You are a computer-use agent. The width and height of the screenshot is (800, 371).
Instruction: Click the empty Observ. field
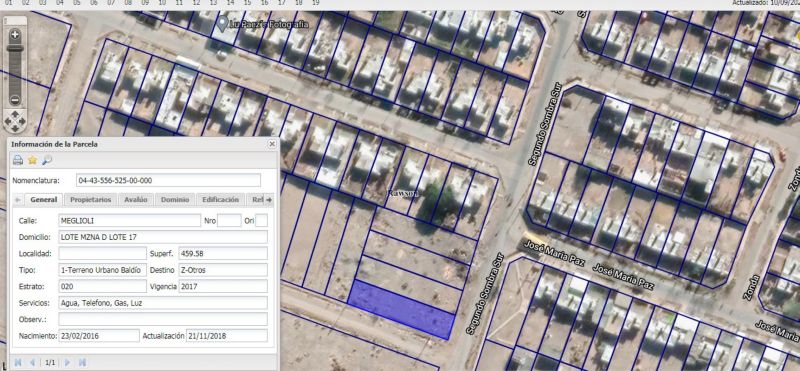click(x=163, y=319)
